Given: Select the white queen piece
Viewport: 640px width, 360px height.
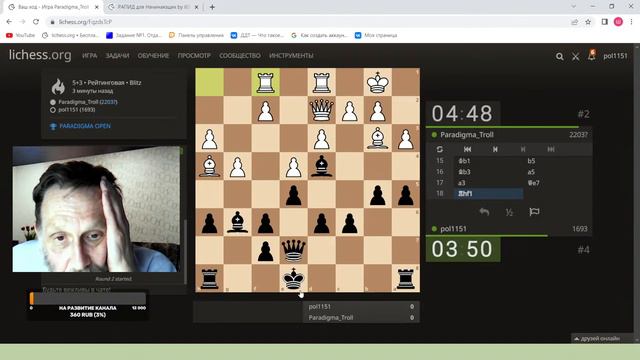Looking at the screenshot, I should pos(322,111).
